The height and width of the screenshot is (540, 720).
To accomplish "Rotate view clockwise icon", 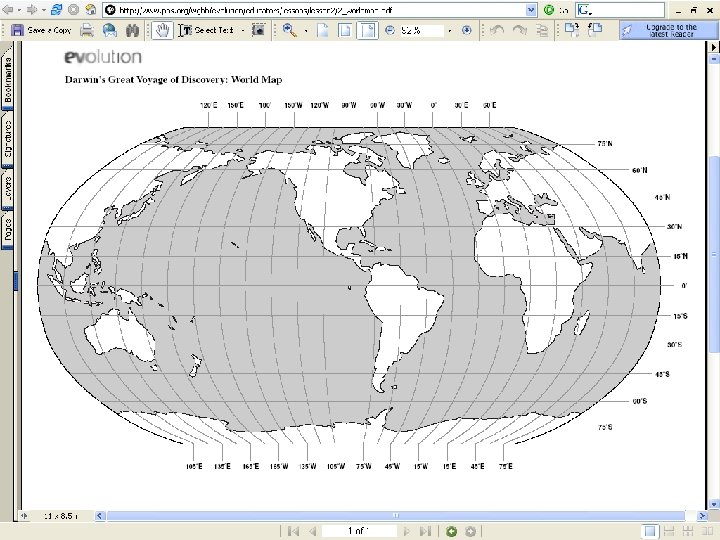I will [x=519, y=30].
